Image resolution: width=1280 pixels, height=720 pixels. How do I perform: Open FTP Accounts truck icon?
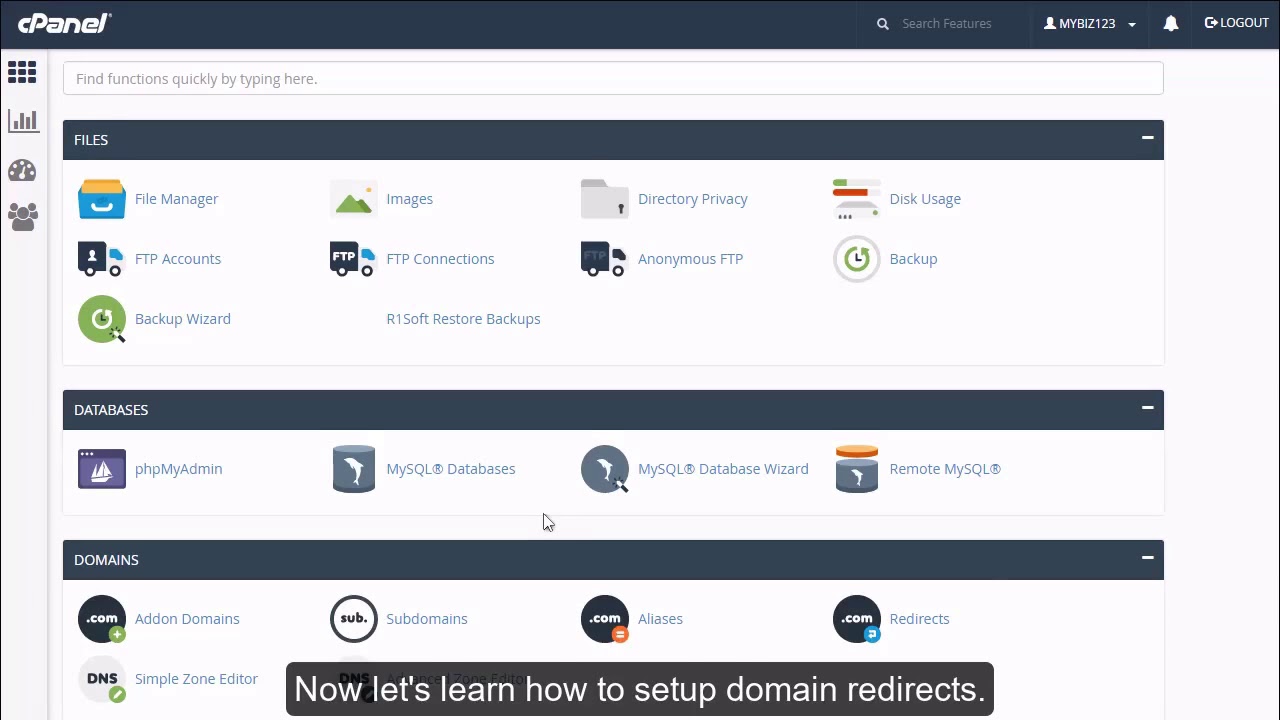pyautogui.click(x=101, y=259)
